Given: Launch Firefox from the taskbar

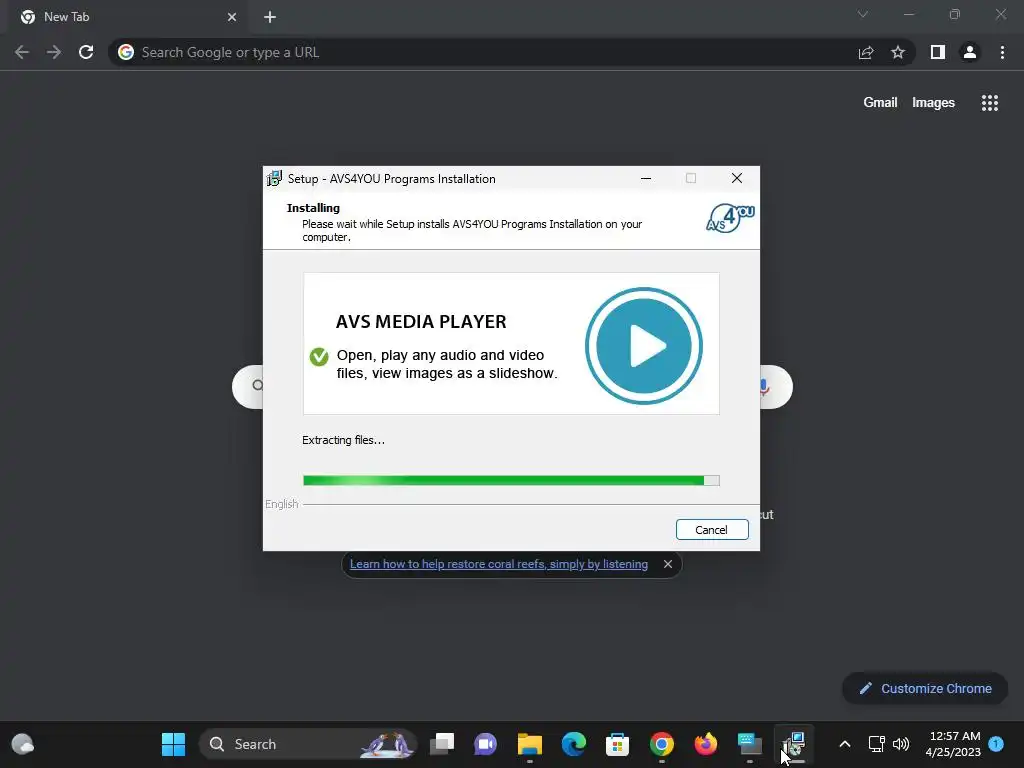Looking at the screenshot, I should (x=705, y=744).
